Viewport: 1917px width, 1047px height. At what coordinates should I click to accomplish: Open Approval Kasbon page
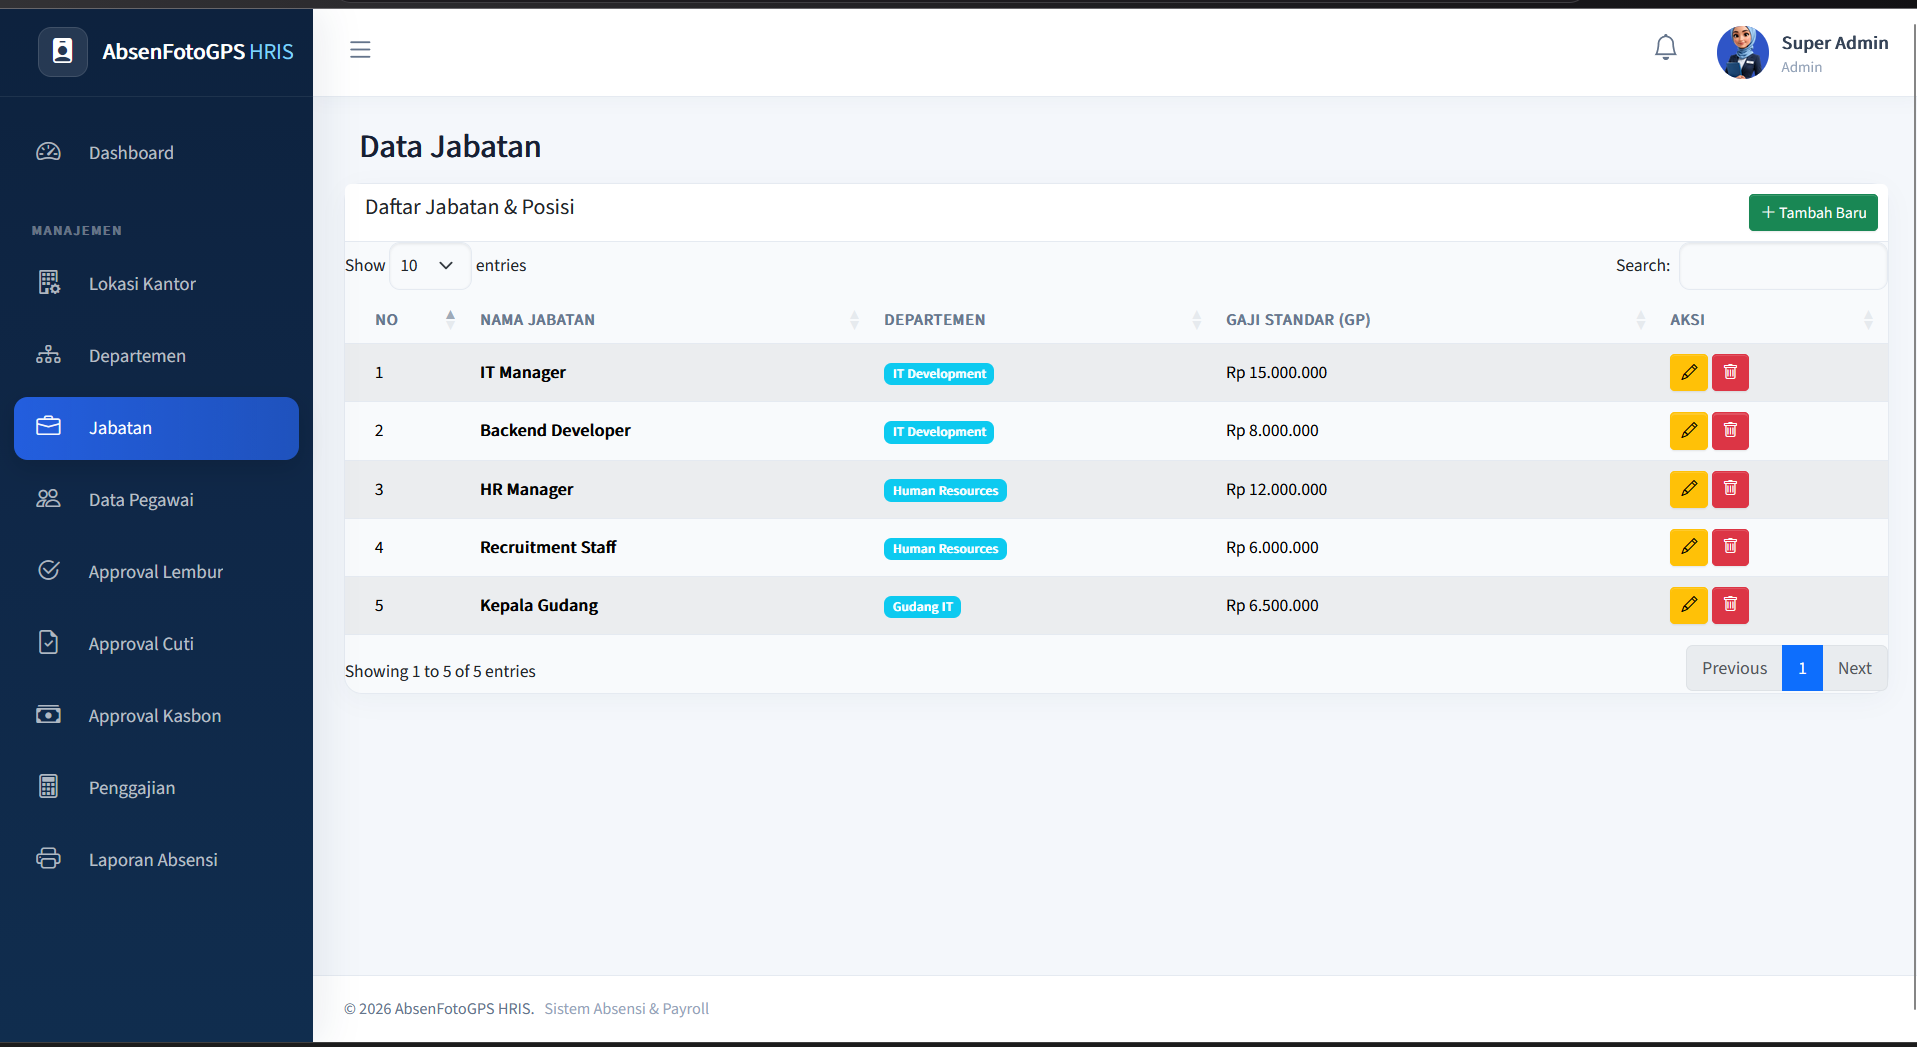coord(156,716)
